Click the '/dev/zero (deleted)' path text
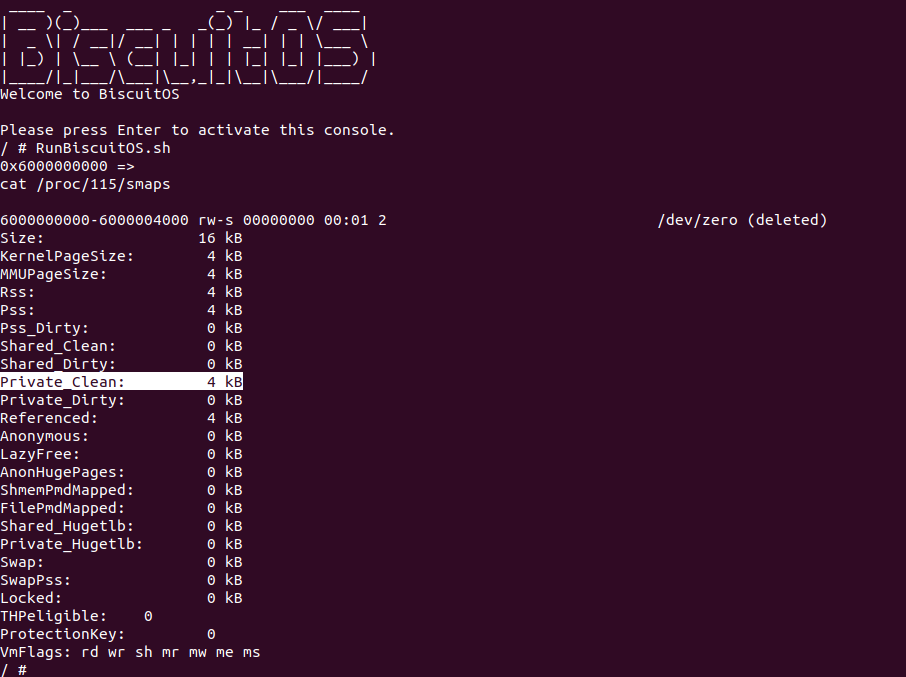The image size is (906, 677). click(x=742, y=220)
